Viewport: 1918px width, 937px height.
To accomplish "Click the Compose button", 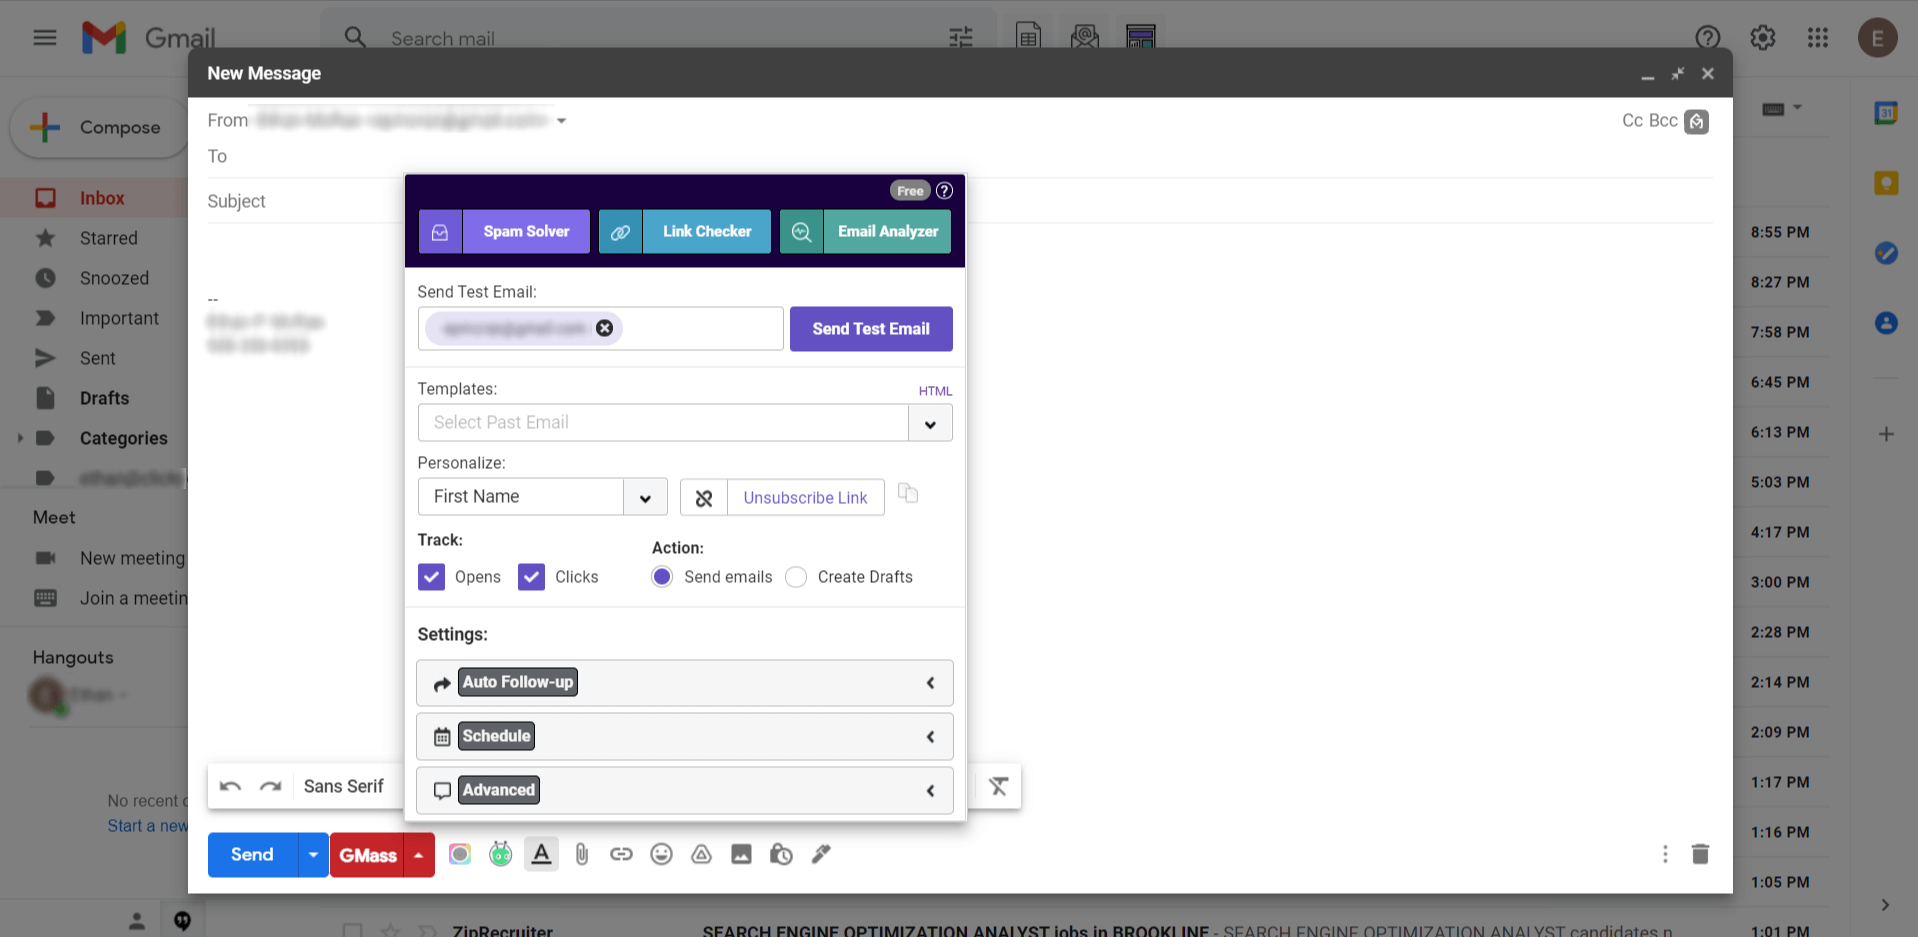I will (98, 128).
